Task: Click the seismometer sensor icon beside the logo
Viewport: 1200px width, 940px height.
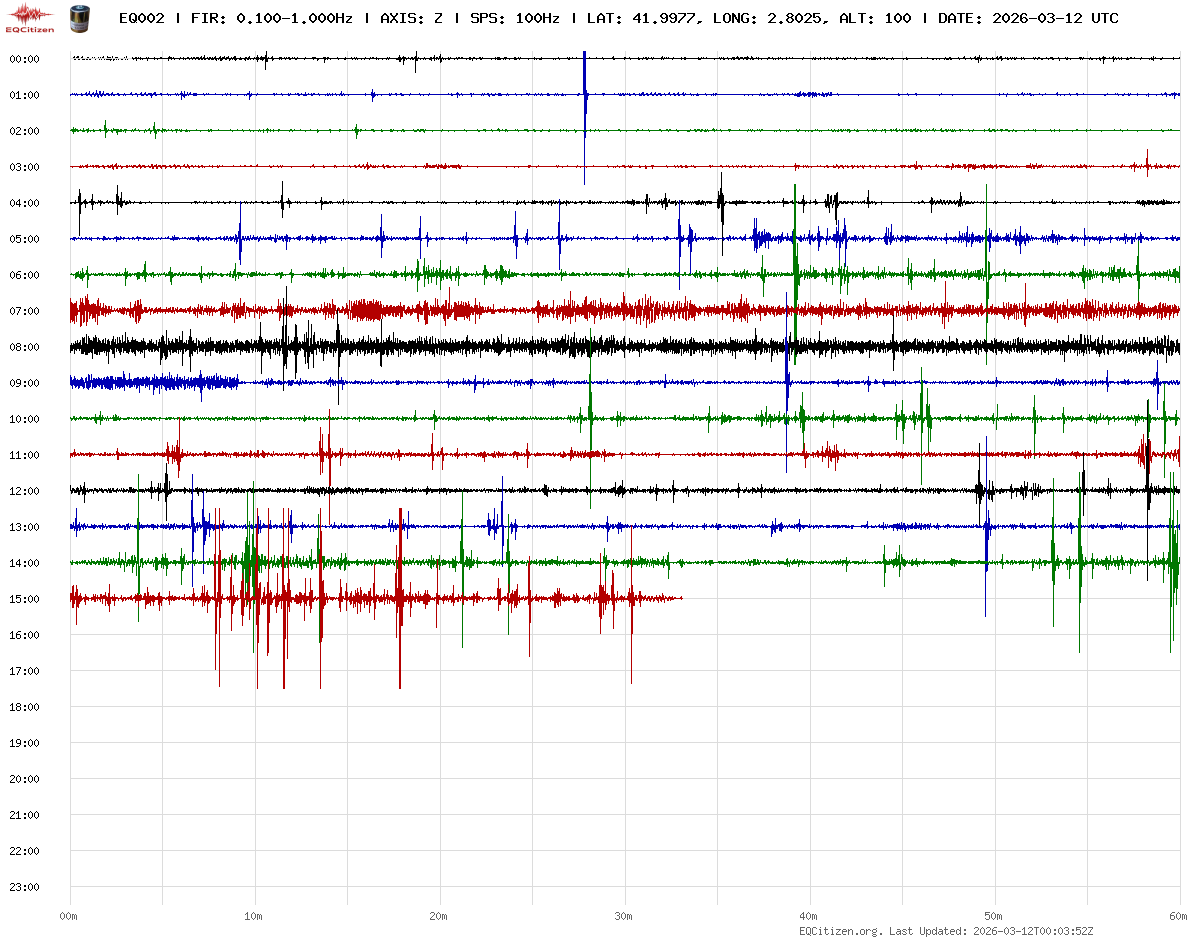Action: 78,17
